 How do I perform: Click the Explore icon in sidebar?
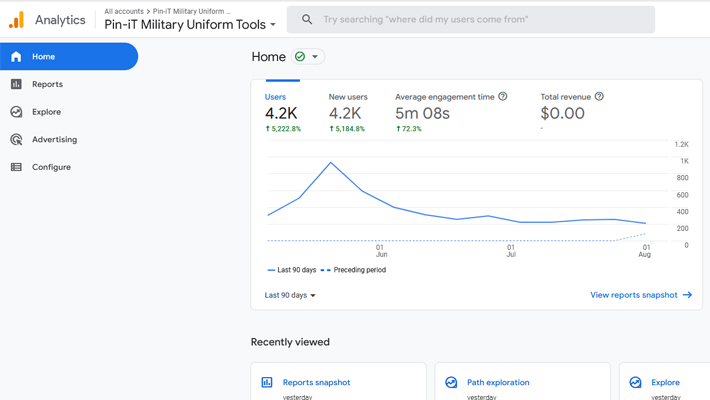pyautogui.click(x=16, y=112)
